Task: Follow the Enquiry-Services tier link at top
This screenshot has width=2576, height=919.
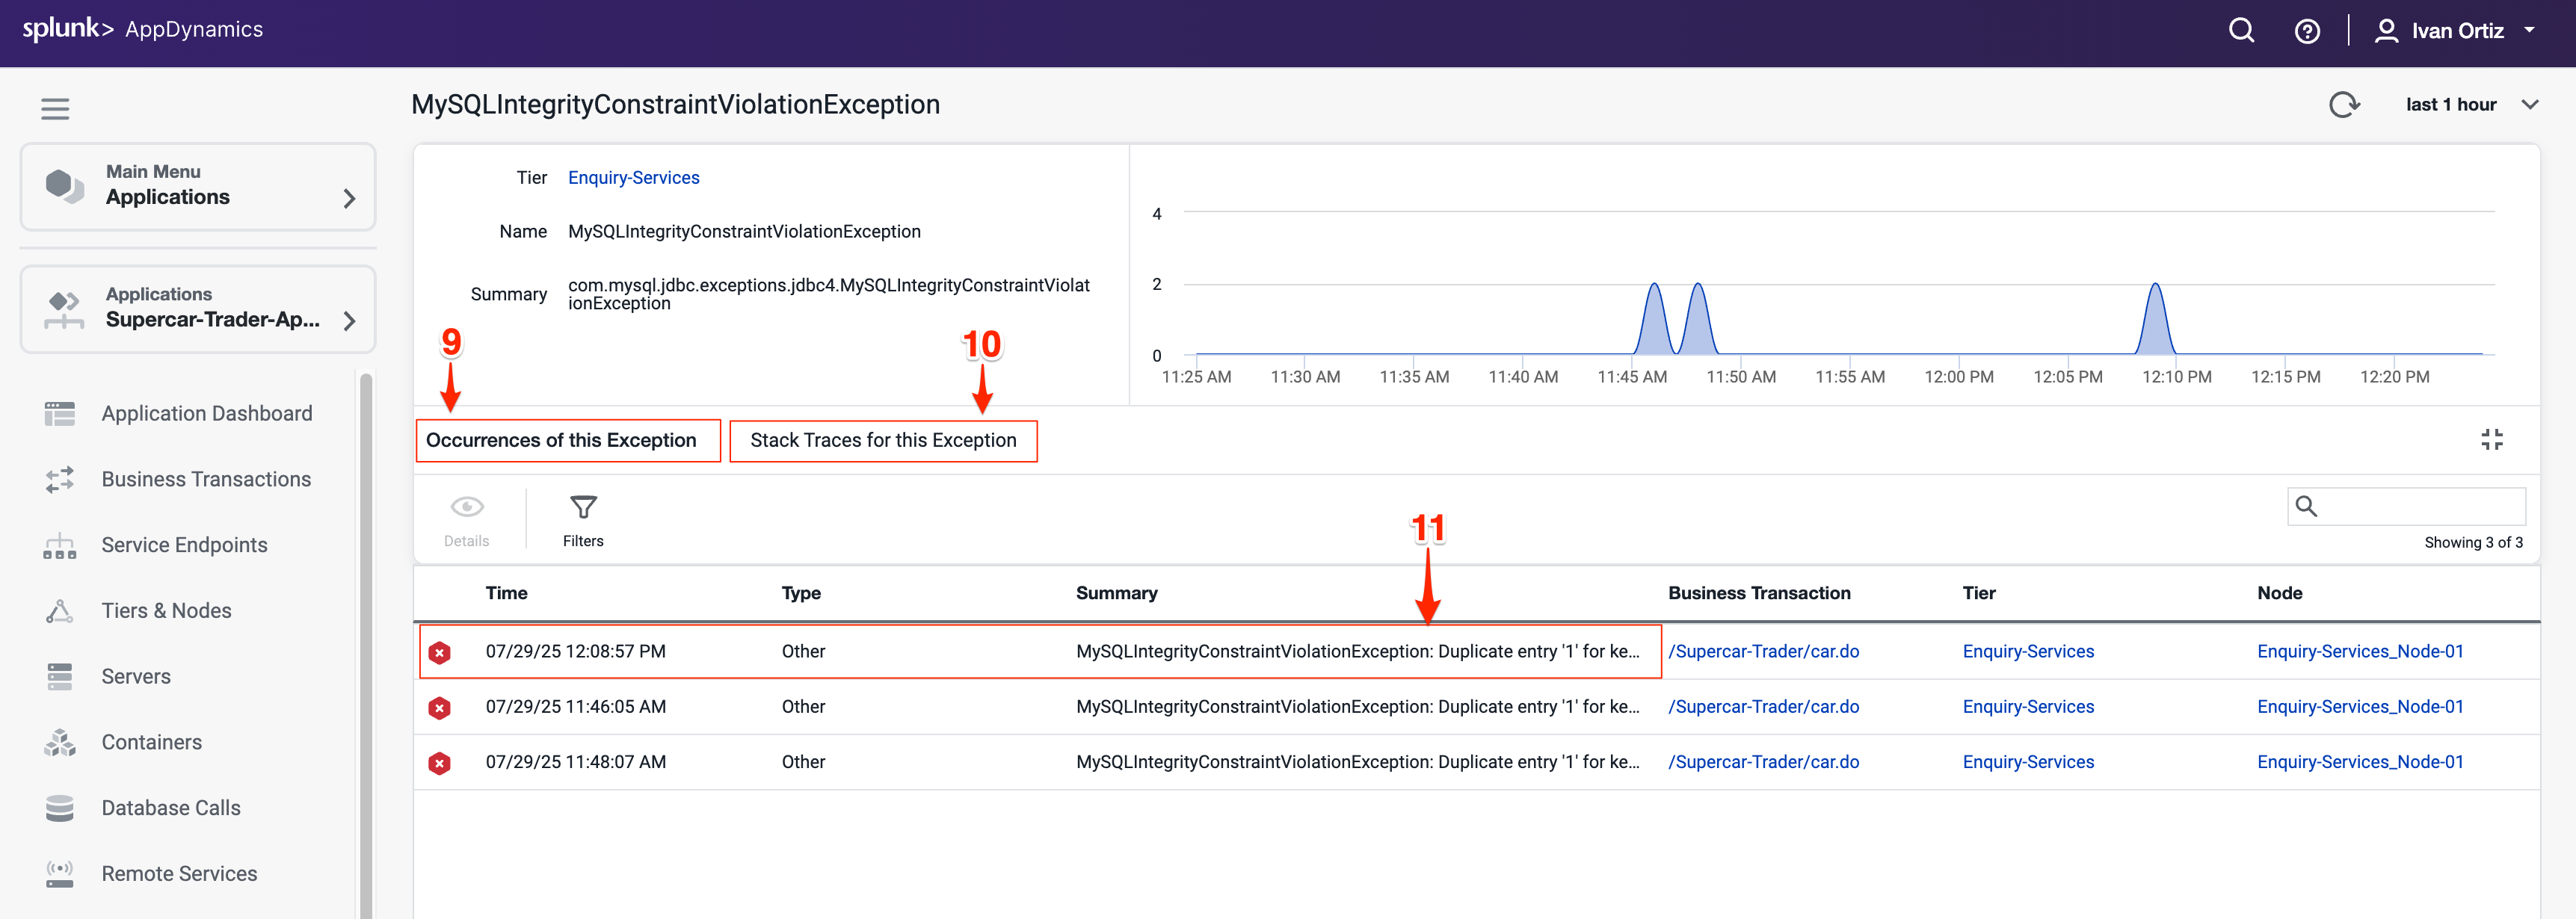Action: (x=633, y=178)
